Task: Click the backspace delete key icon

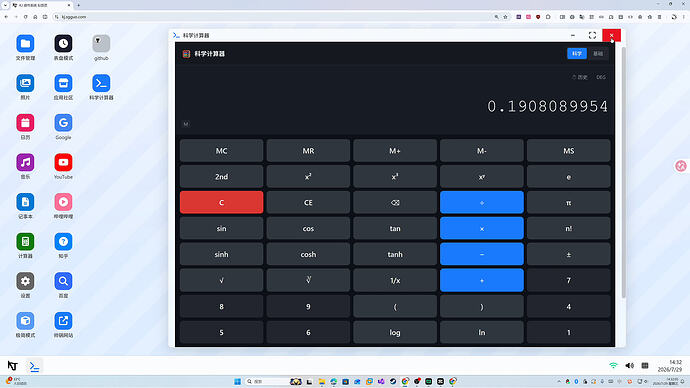Action: click(x=395, y=202)
